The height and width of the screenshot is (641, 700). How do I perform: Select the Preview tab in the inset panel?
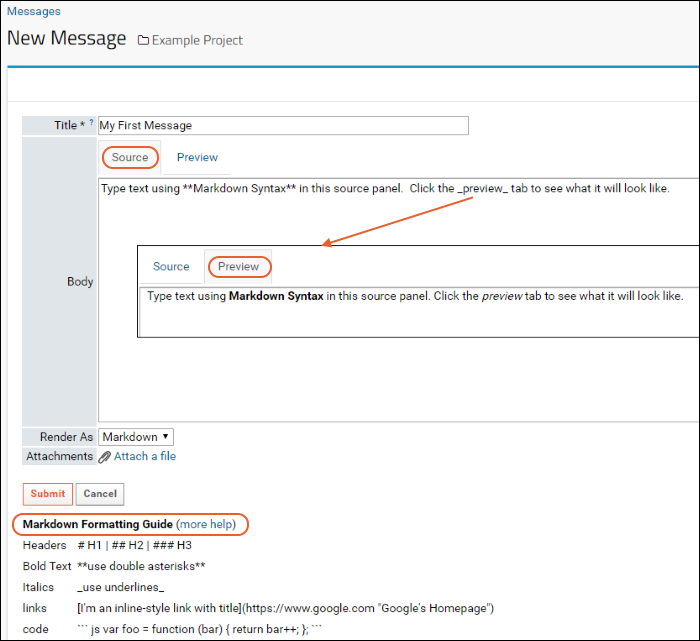[x=239, y=266]
